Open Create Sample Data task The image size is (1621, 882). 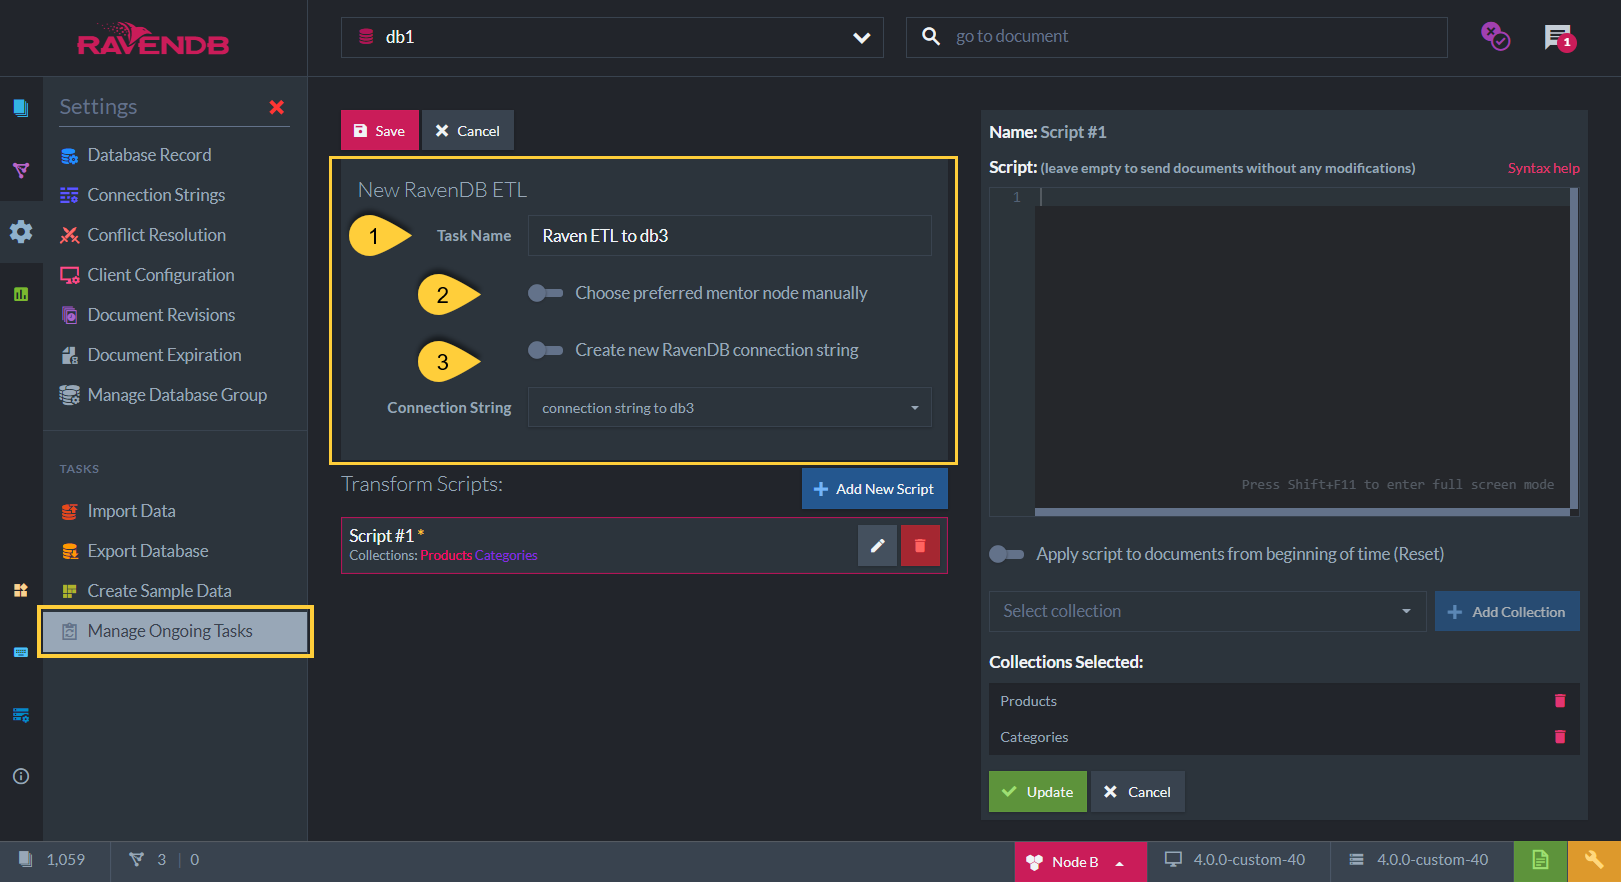tap(159, 591)
